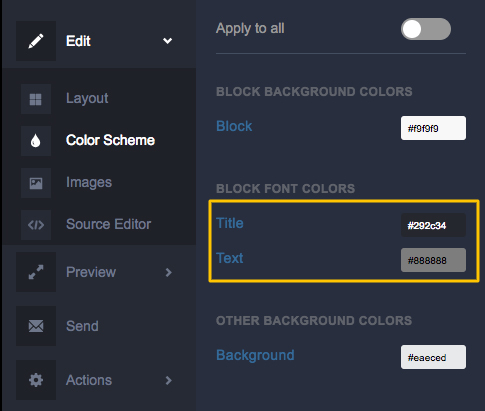Toggle the Apply to all switch
Screen dimensions: 485x411
(x=426, y=29)
